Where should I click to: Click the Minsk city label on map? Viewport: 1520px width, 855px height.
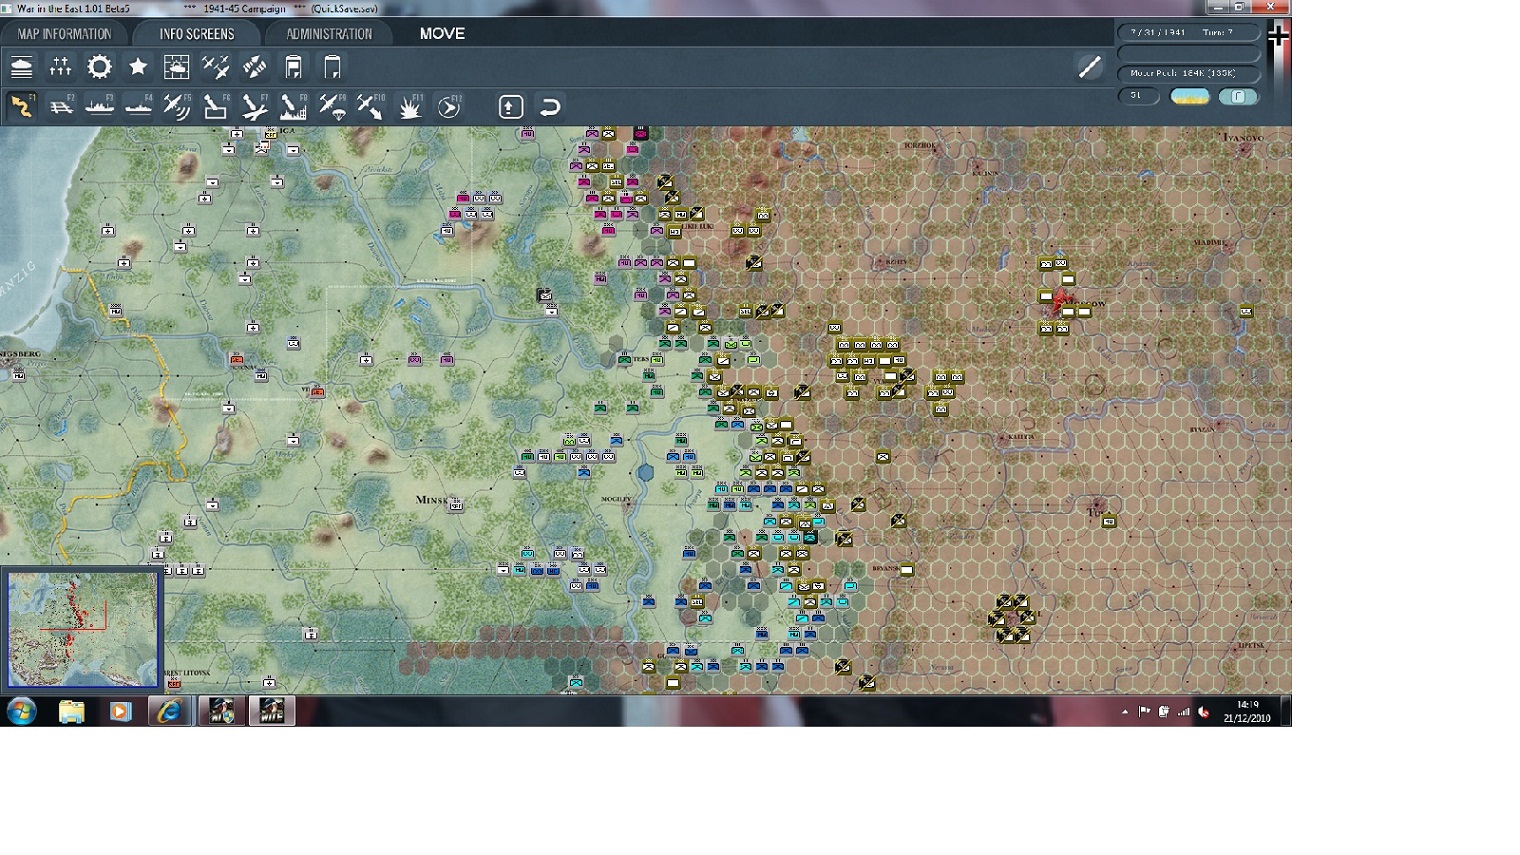(x=433, y=499)
